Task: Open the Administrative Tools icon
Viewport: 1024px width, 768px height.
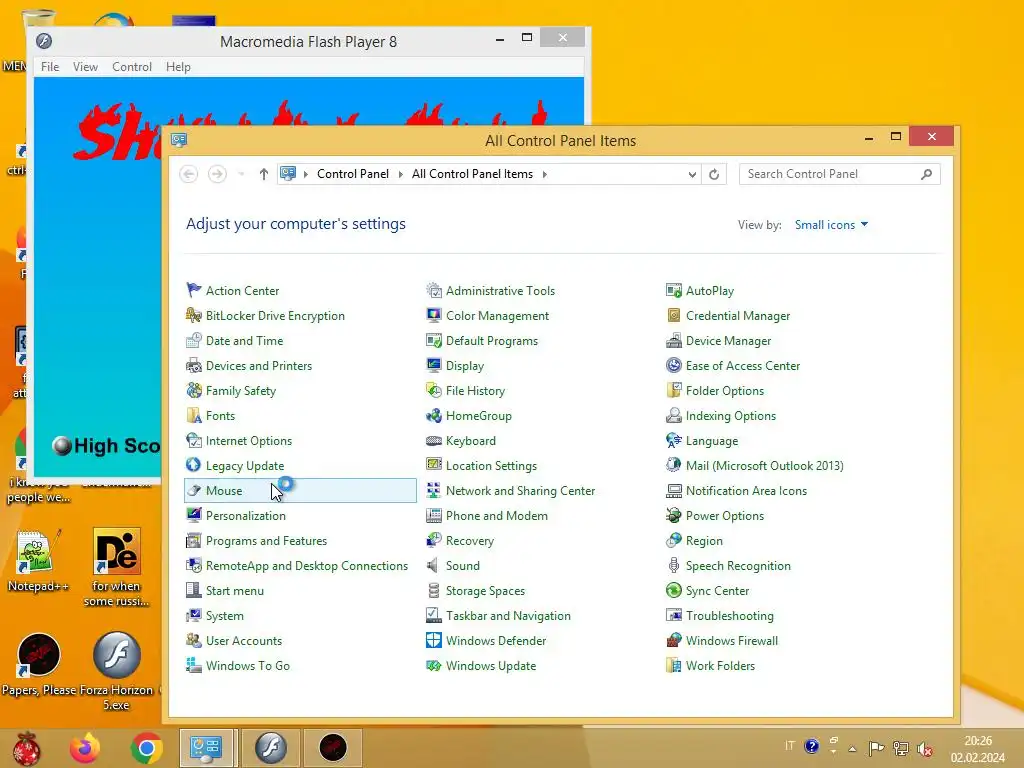Action: point(434,290)
